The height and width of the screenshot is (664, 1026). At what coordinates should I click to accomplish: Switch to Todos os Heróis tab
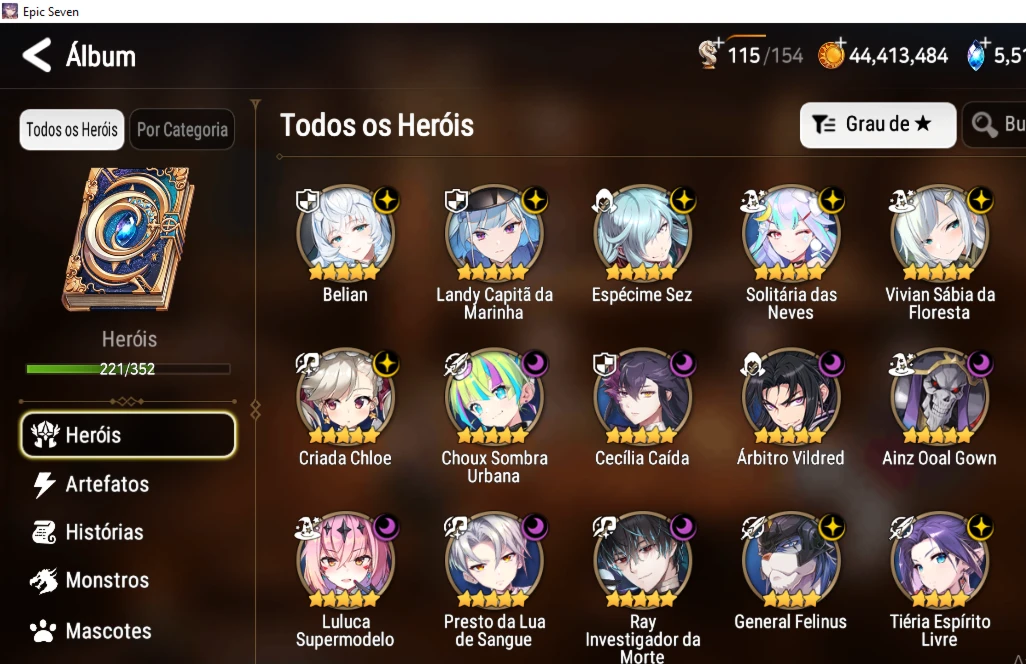click(72, 130)
